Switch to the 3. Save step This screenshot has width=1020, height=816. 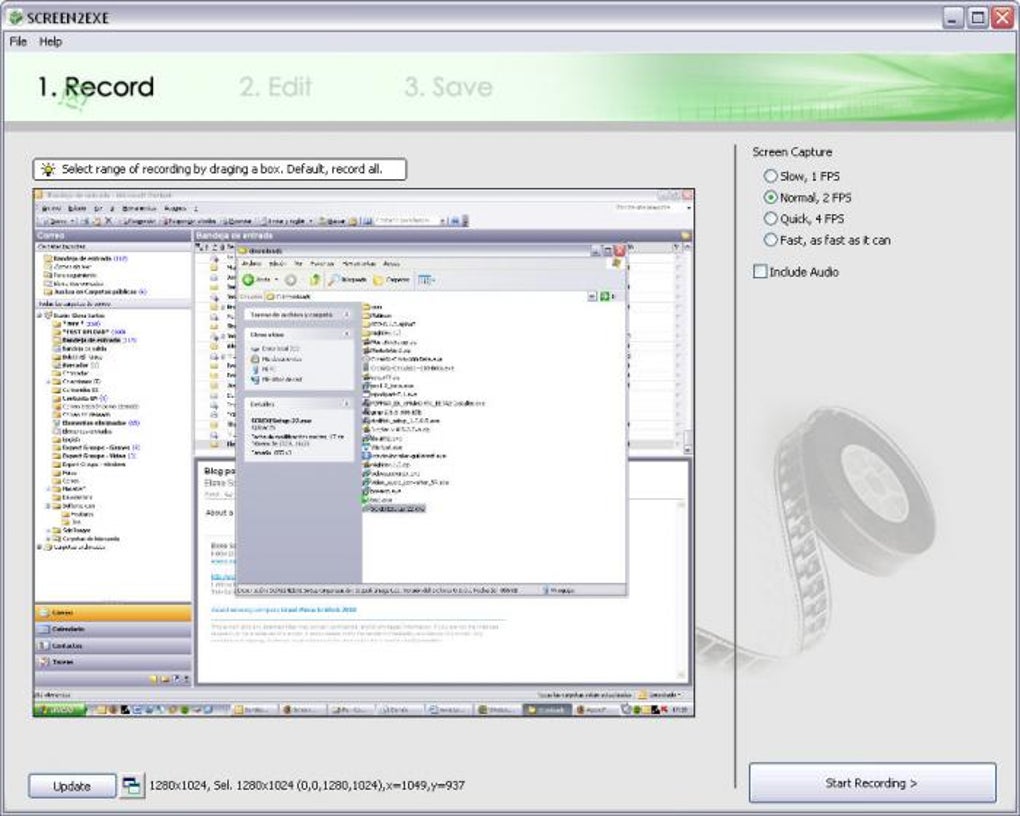coord(448,87)
